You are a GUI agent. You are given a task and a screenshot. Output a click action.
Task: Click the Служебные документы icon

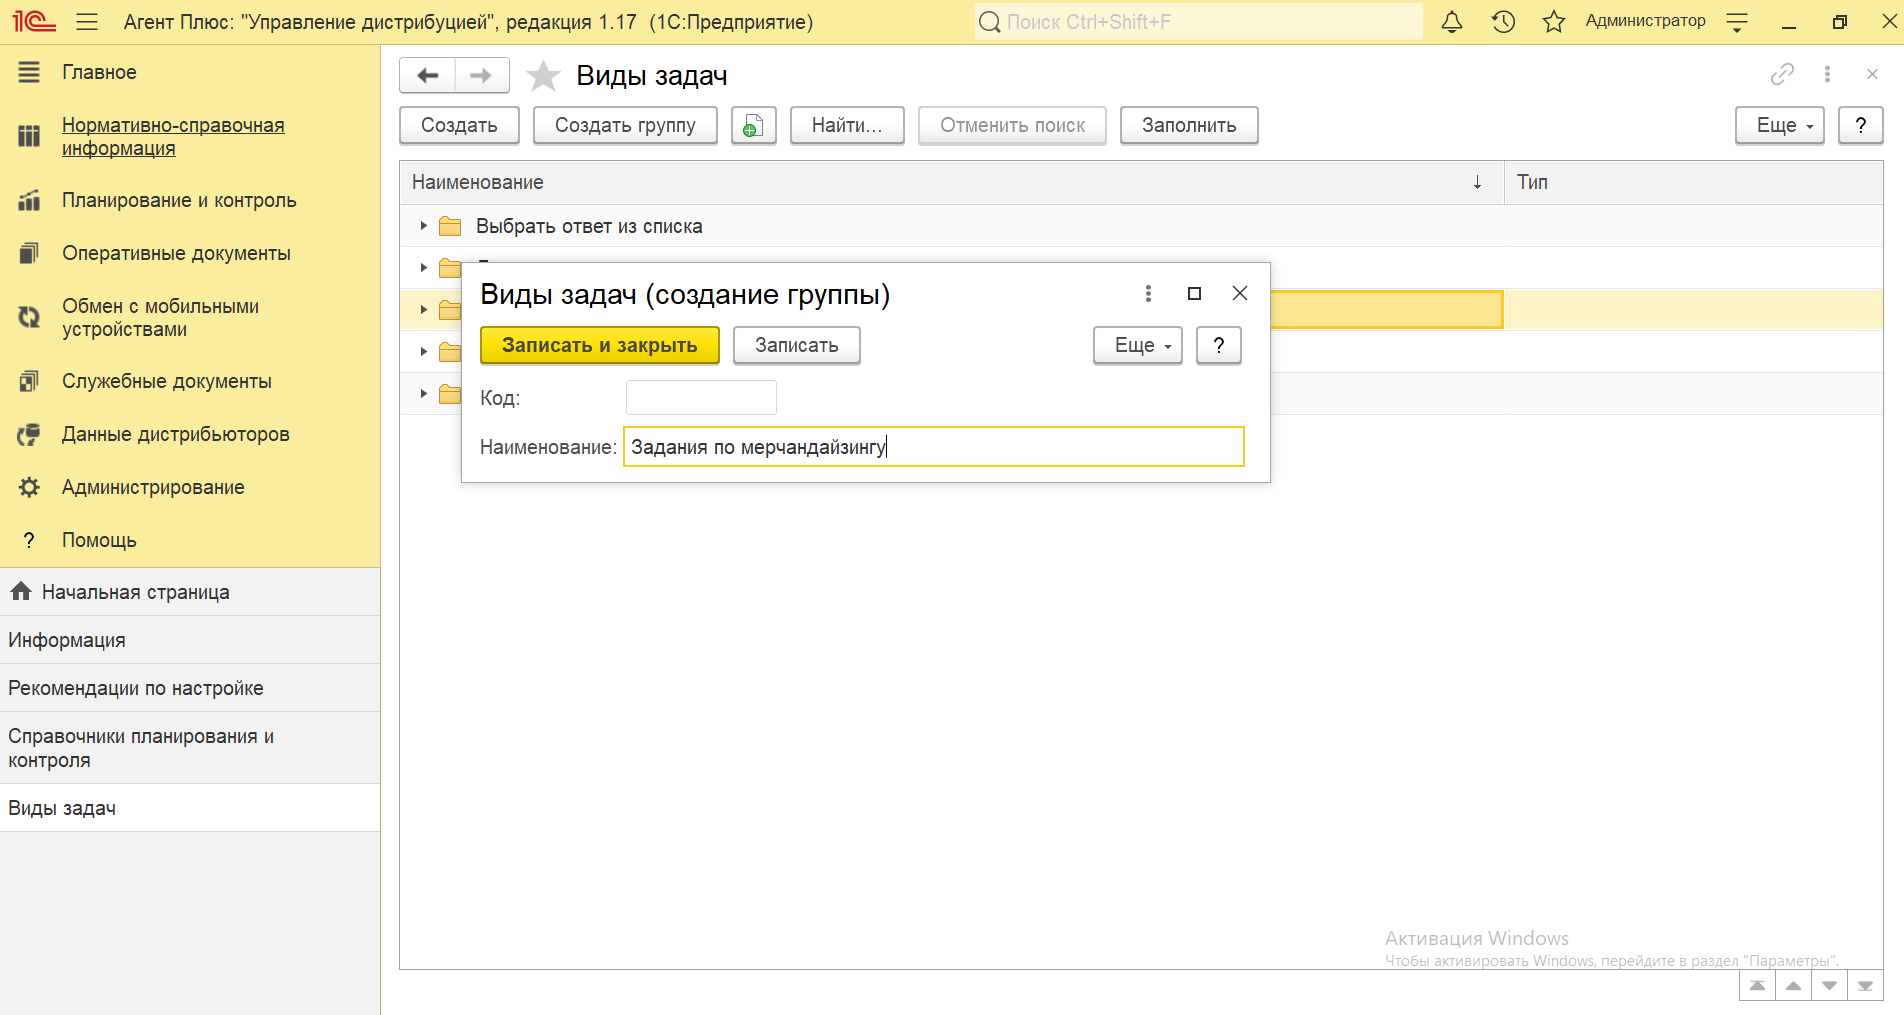(29, 381)
